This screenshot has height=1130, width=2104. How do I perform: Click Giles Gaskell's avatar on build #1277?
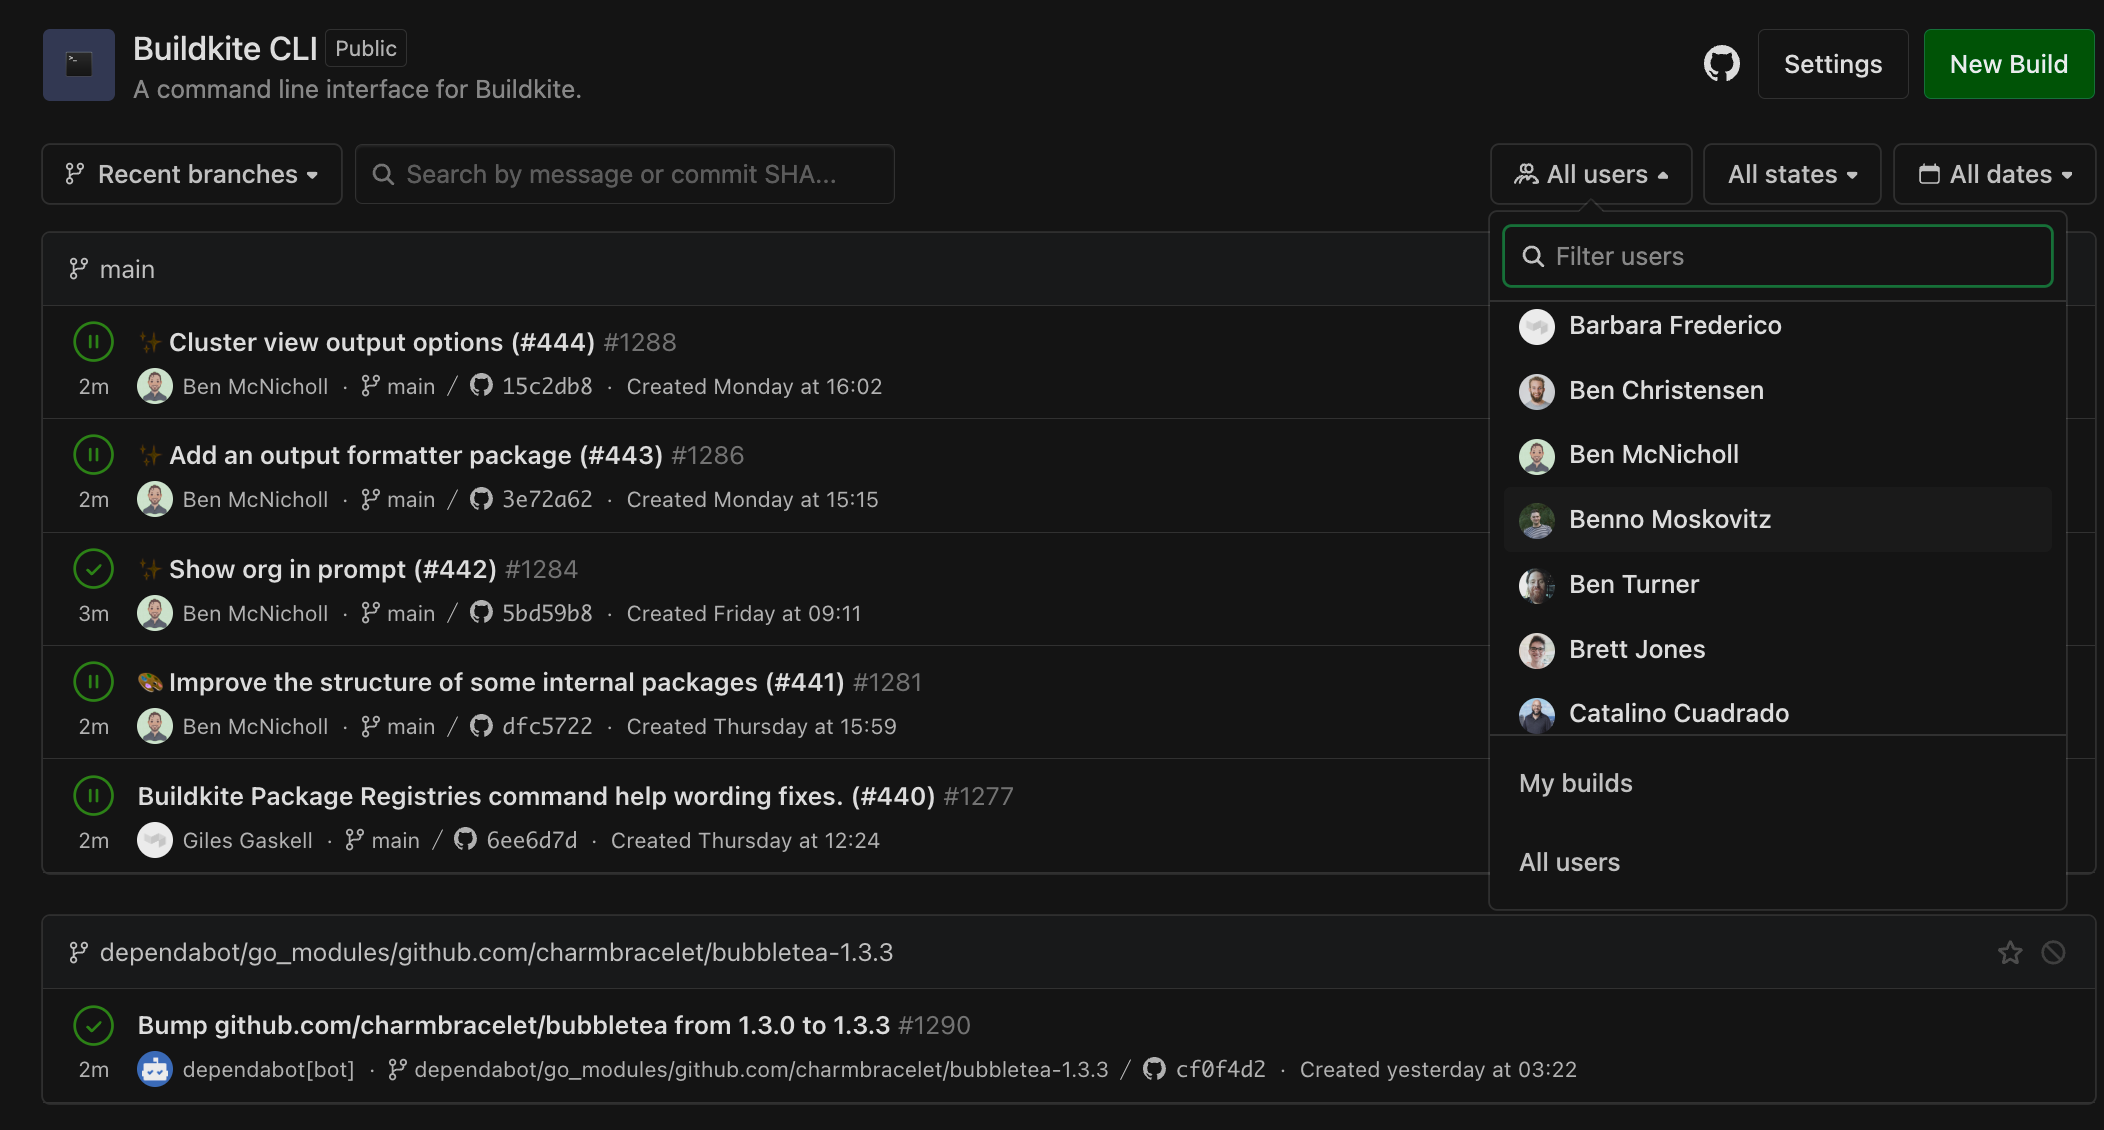(155, 840)
